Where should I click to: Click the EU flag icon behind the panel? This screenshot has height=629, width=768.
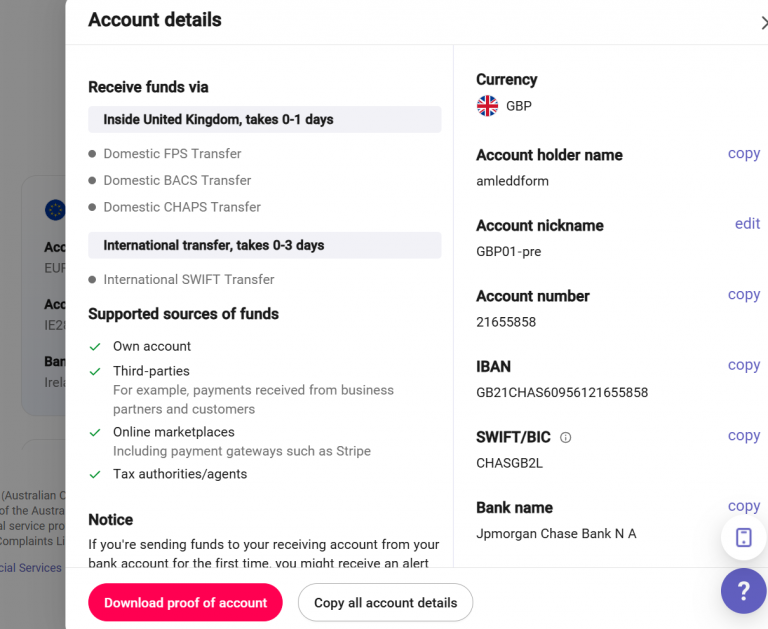[55, 210]
